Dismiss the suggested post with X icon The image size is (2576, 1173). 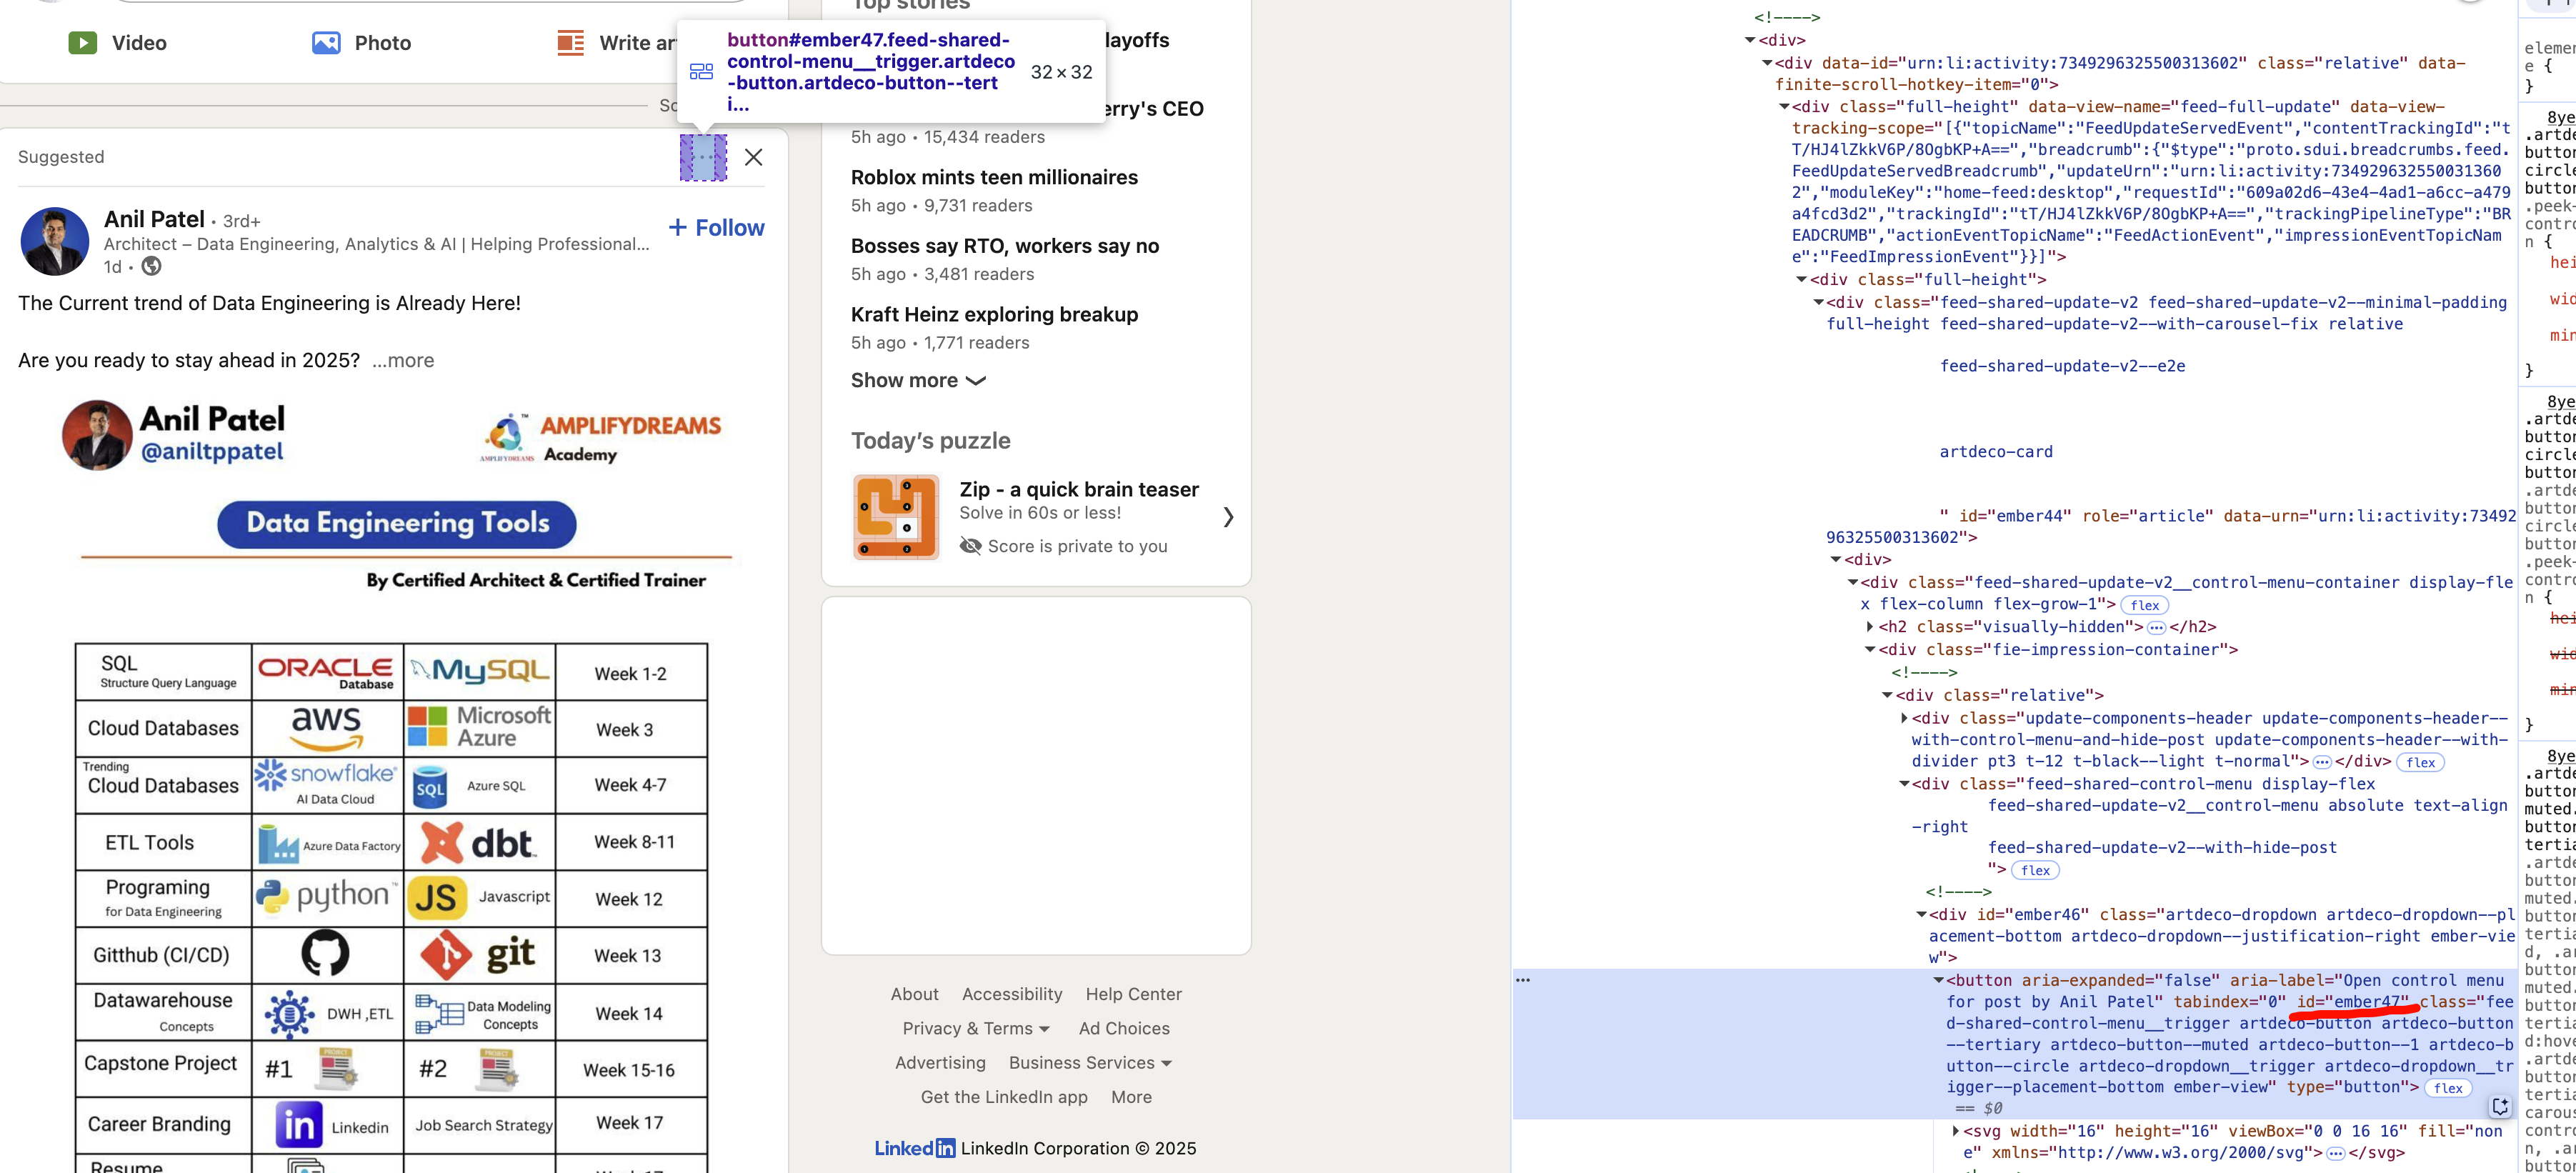754,157
